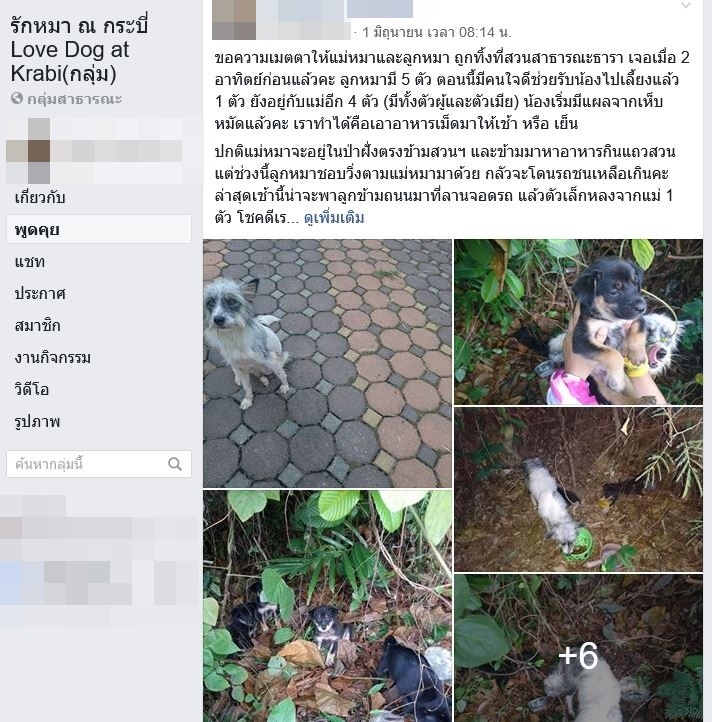Open photo of puppies among leaves
This screenshot has height=722, width=712.
pyautogui.click(x=327, y=606)
